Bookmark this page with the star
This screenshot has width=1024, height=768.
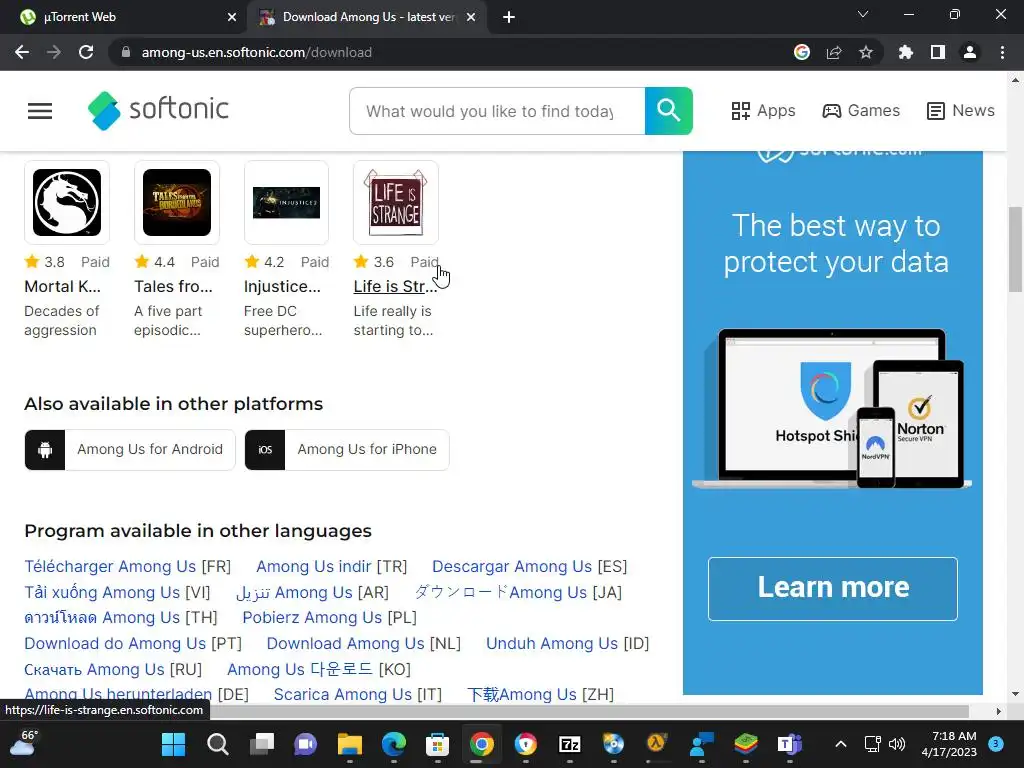(865, 52)
